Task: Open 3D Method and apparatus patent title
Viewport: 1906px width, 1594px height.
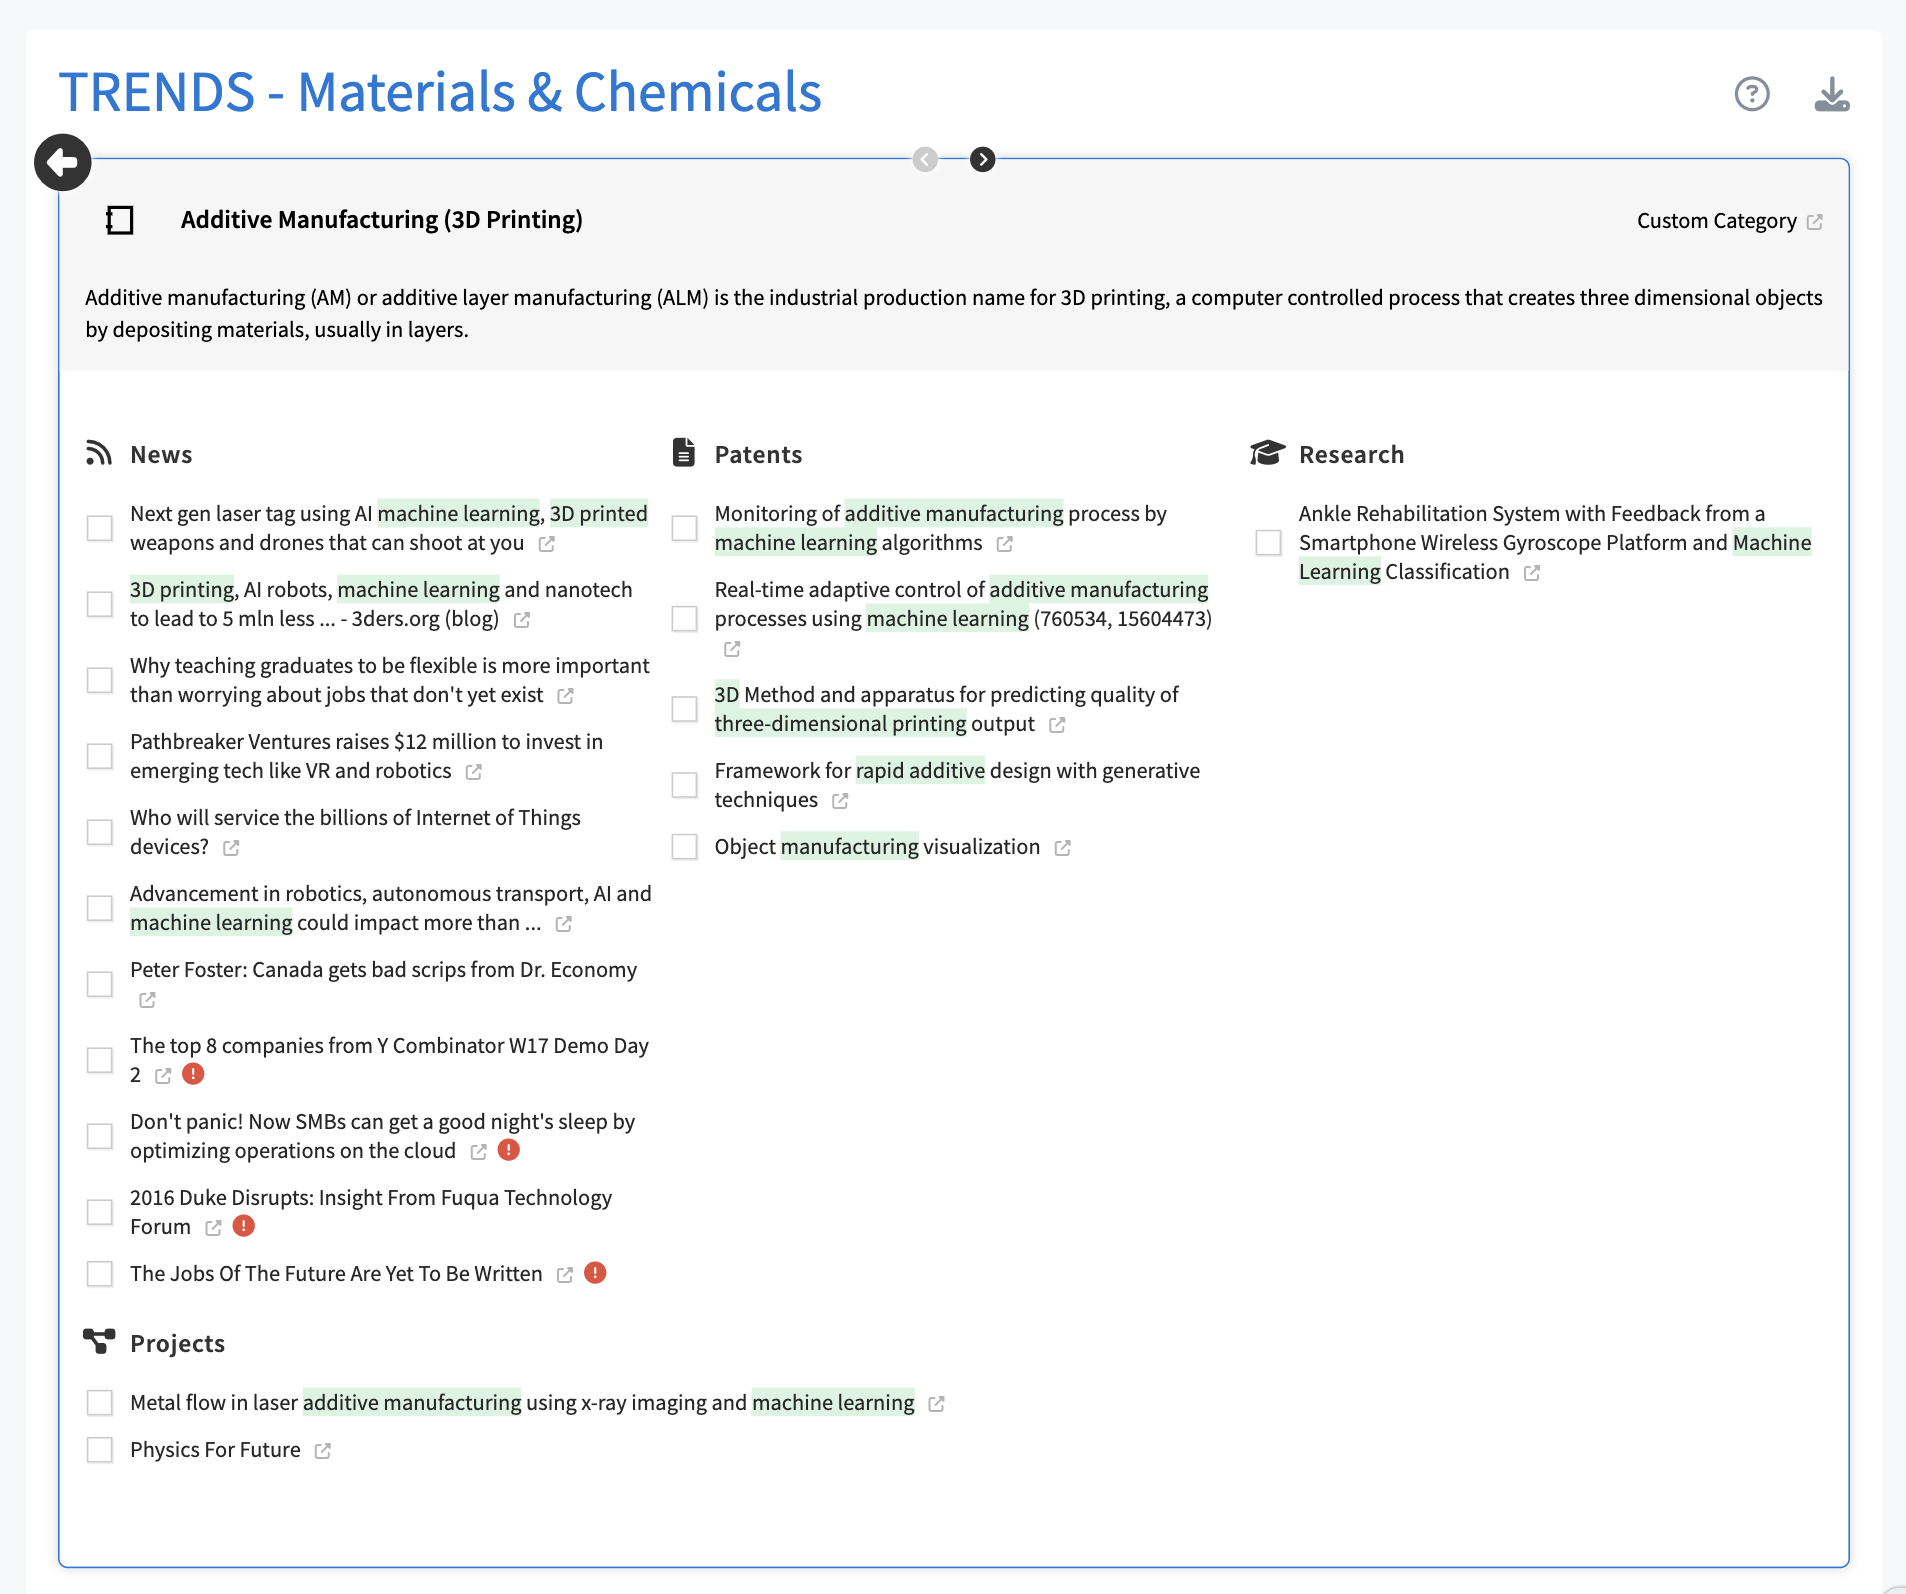Action: 946,709
